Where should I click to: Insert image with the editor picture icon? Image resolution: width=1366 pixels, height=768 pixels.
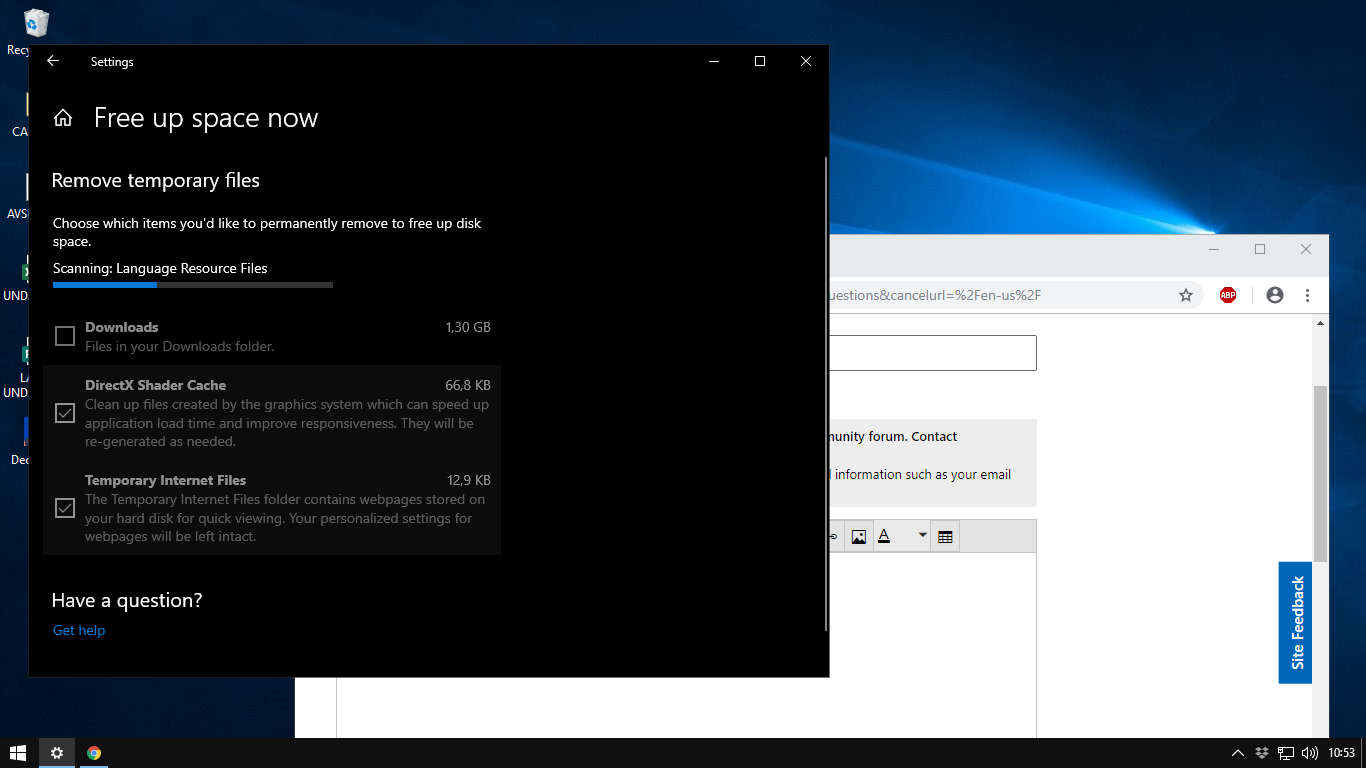[x=859, y=537]
